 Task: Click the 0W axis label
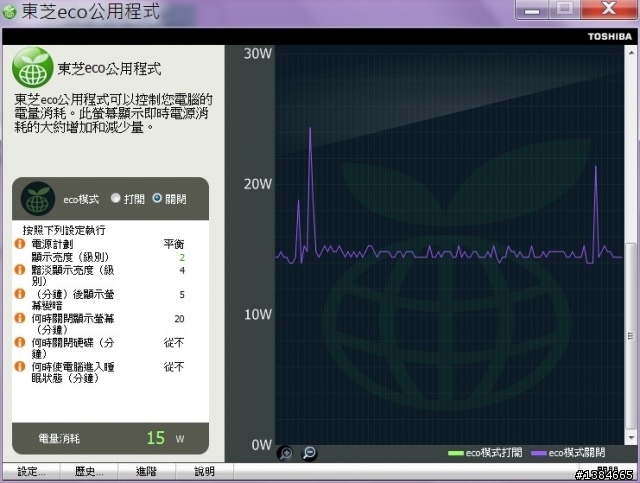click(x=262, y=445)
